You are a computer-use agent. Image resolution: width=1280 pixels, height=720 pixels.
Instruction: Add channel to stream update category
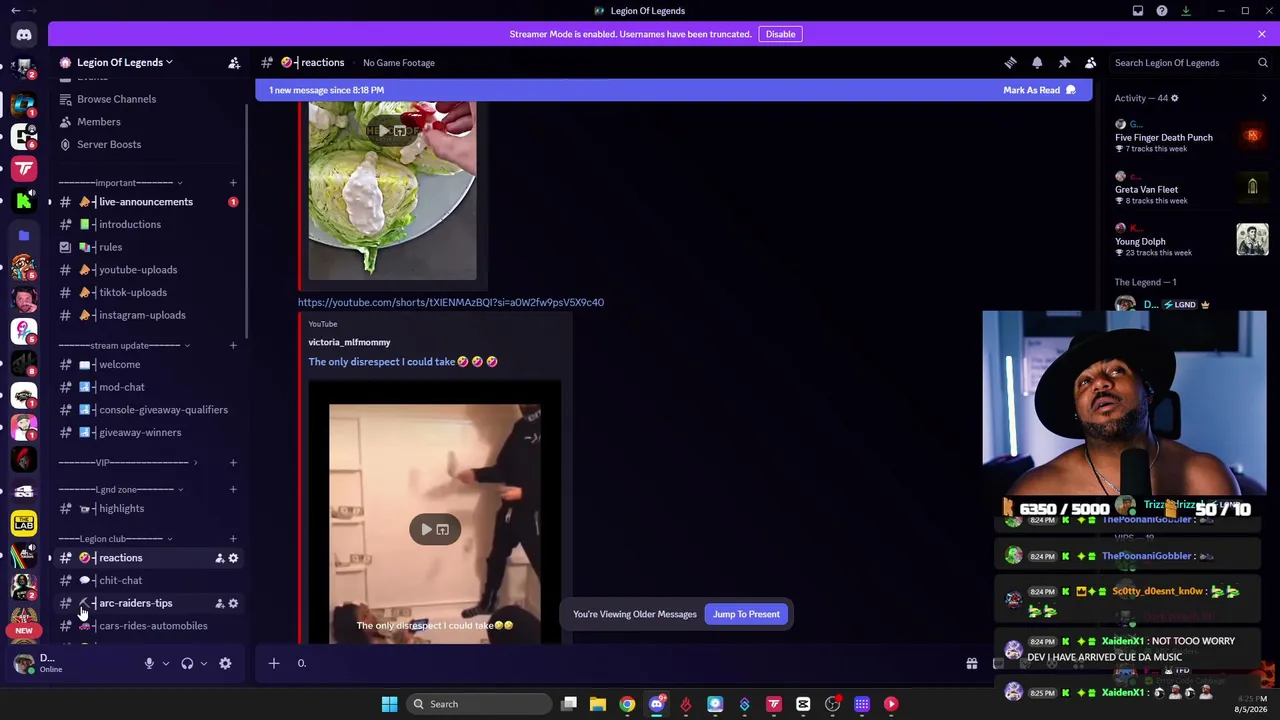(233, 345)
